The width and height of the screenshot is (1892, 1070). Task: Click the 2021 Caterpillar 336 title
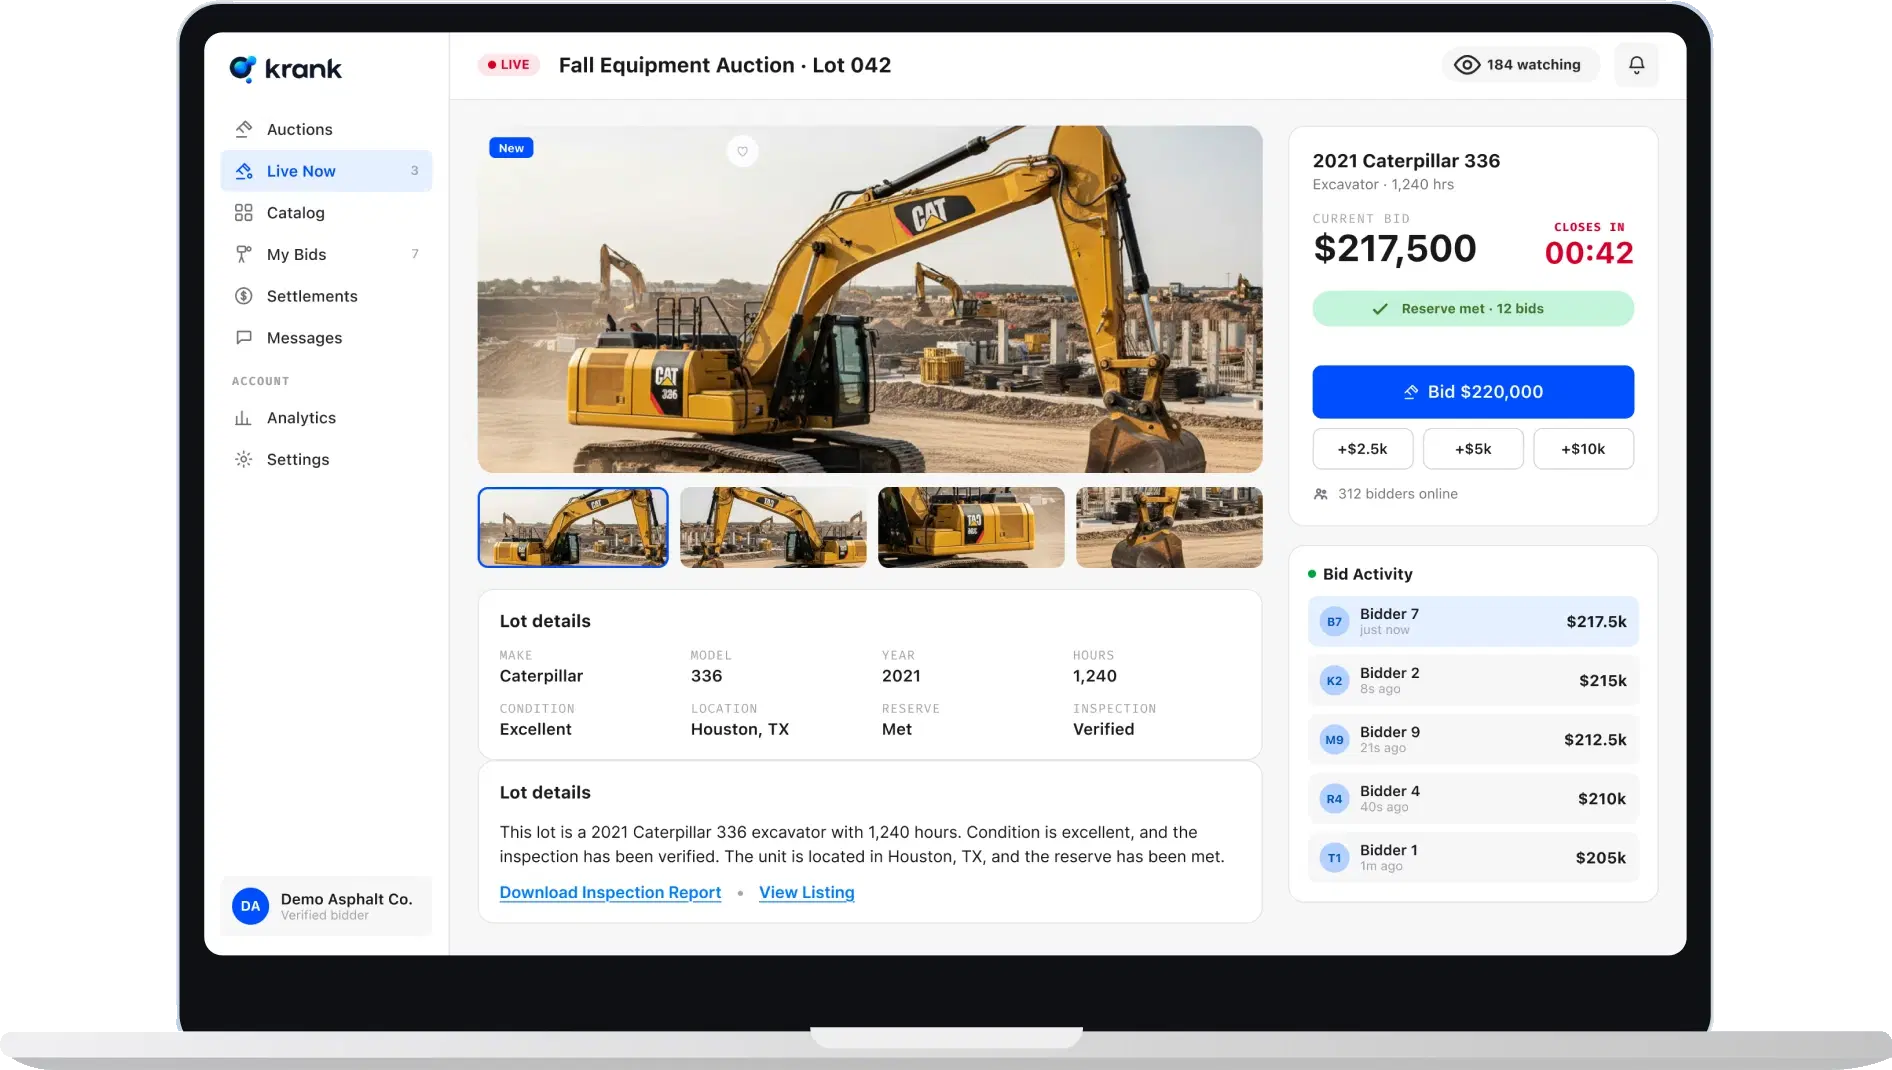coord(1406,161)
